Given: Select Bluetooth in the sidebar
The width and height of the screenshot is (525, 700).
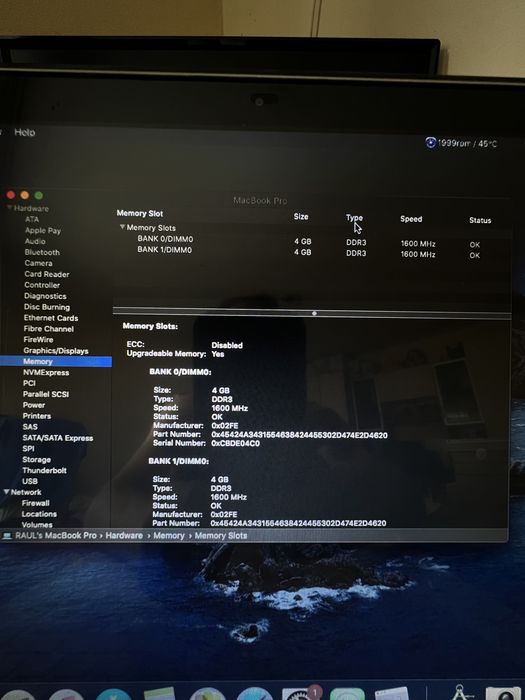Looking at the screenshot, I should pos(42,252).
